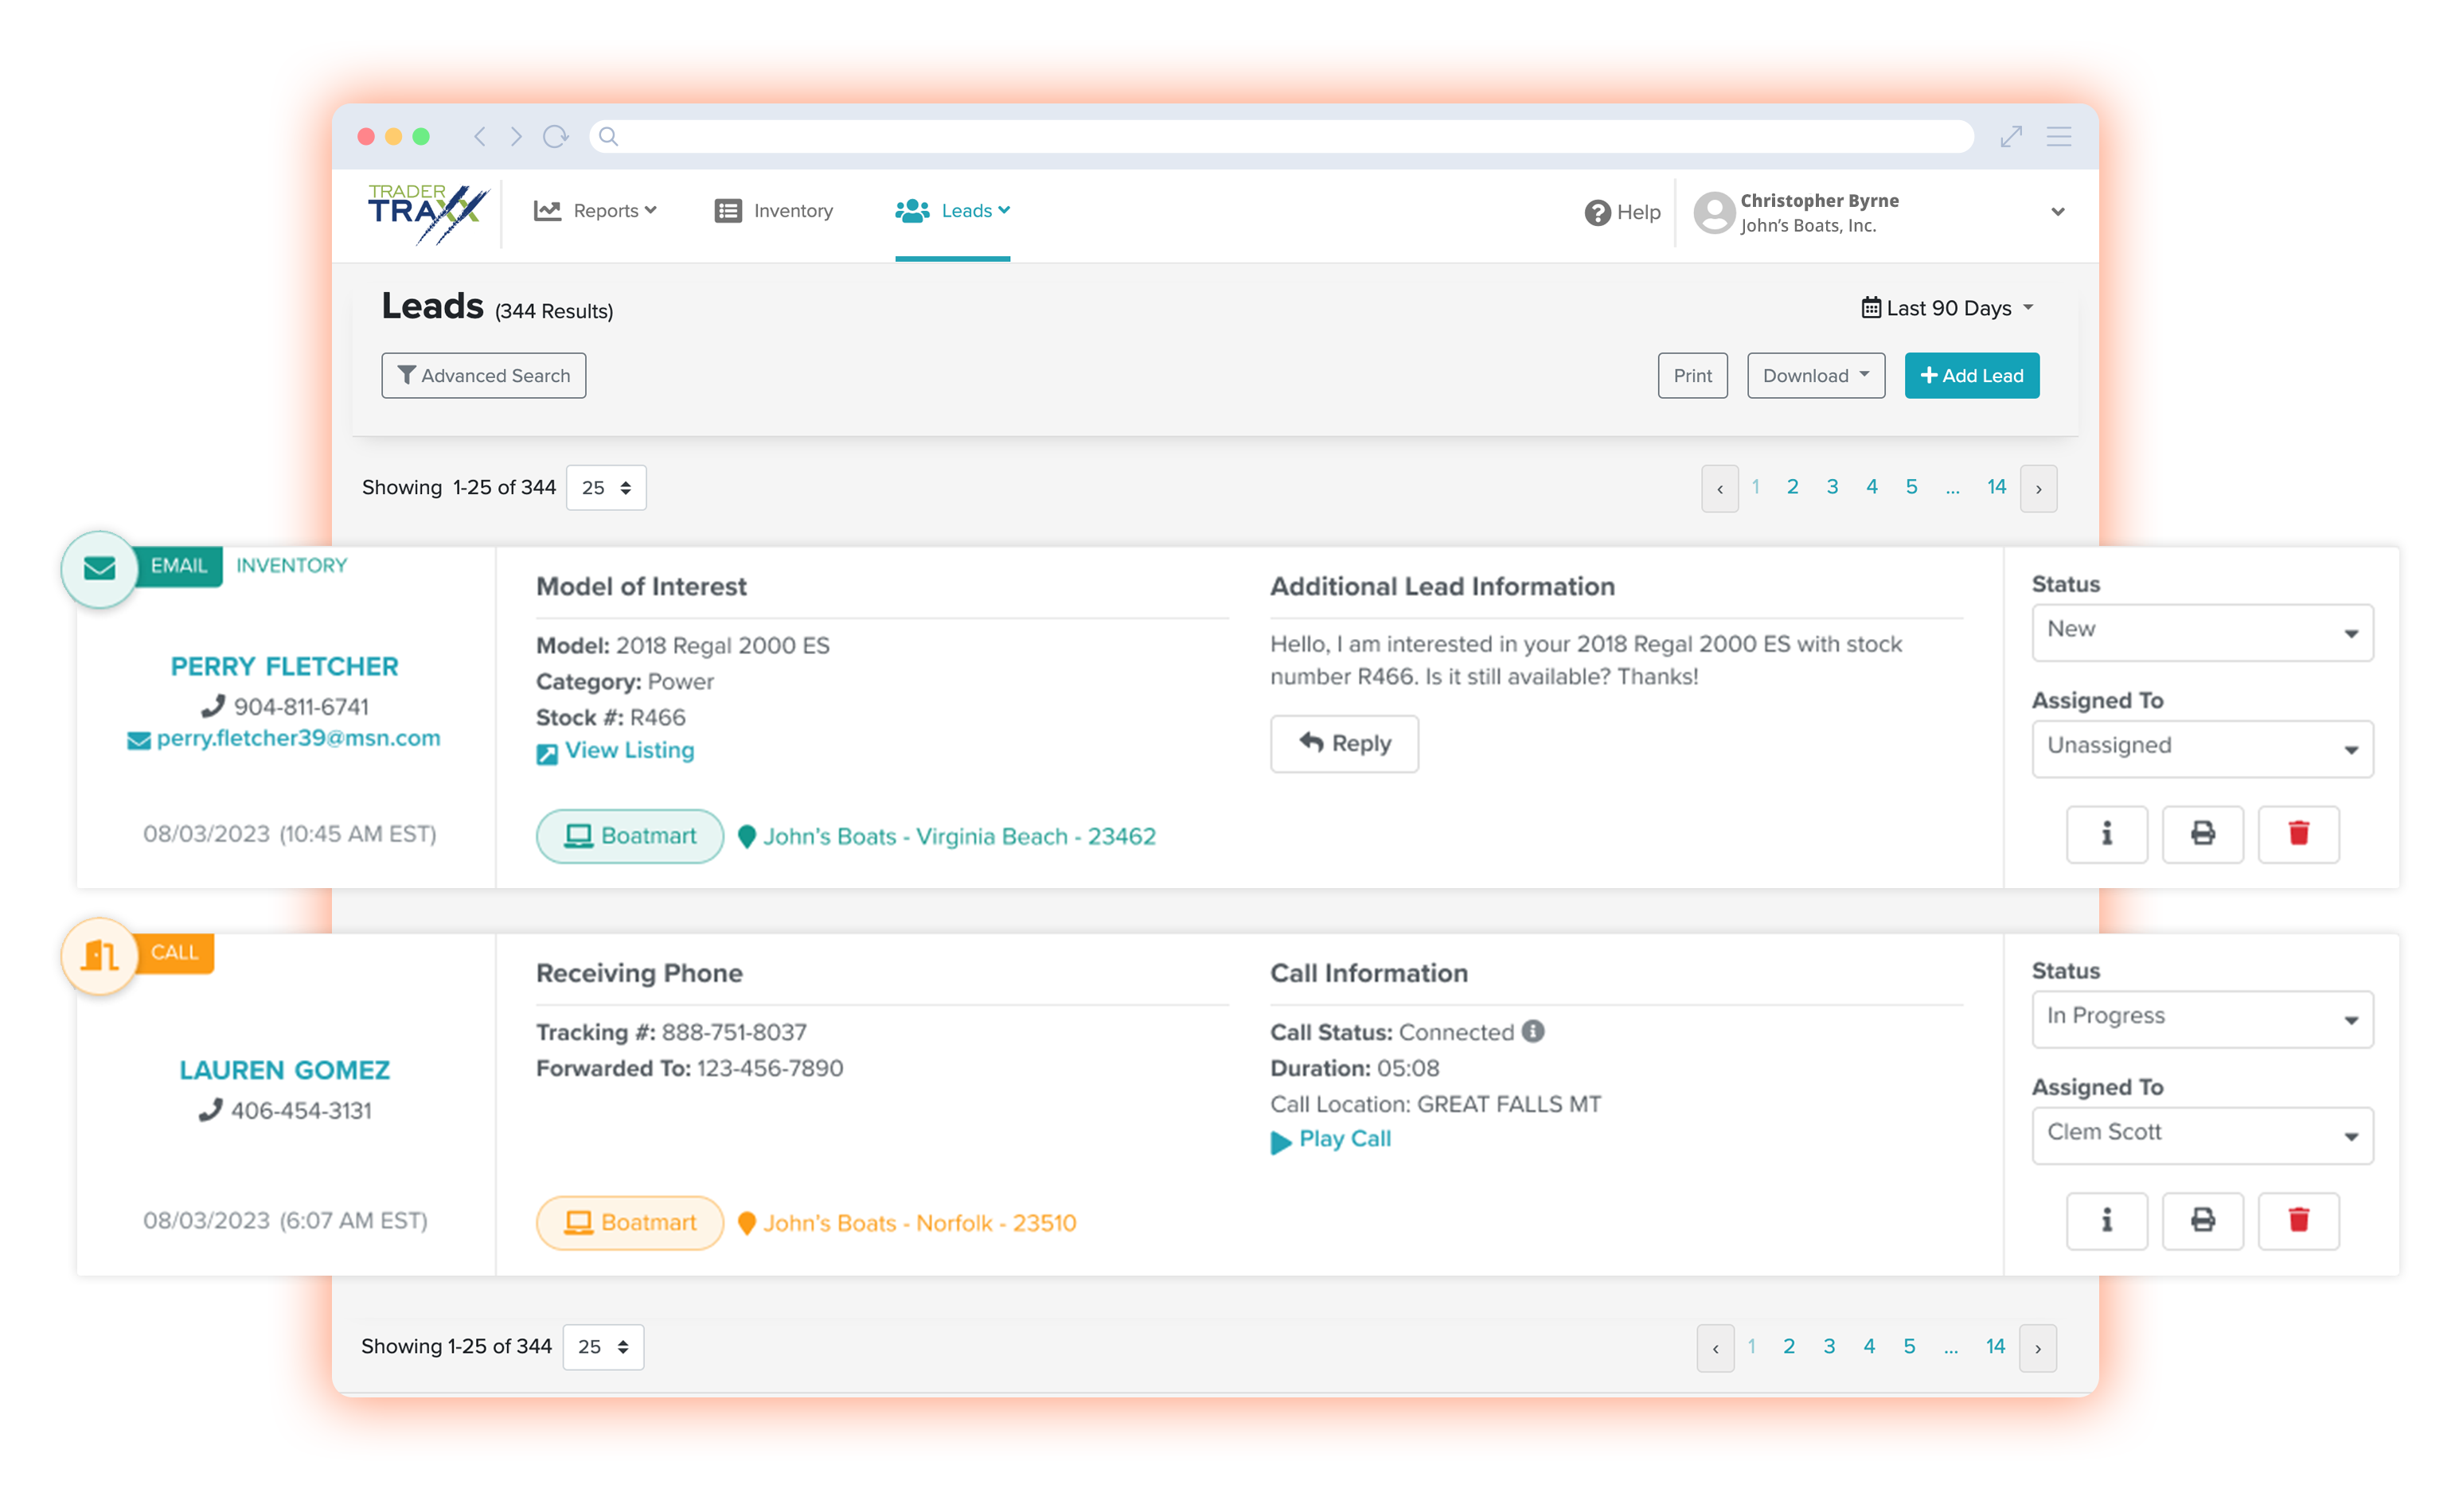Image resolution: width=2459 pixels, height=1512 pixels.
Task: Go to page 4 in top pagination
Action: pos(1871,487)
